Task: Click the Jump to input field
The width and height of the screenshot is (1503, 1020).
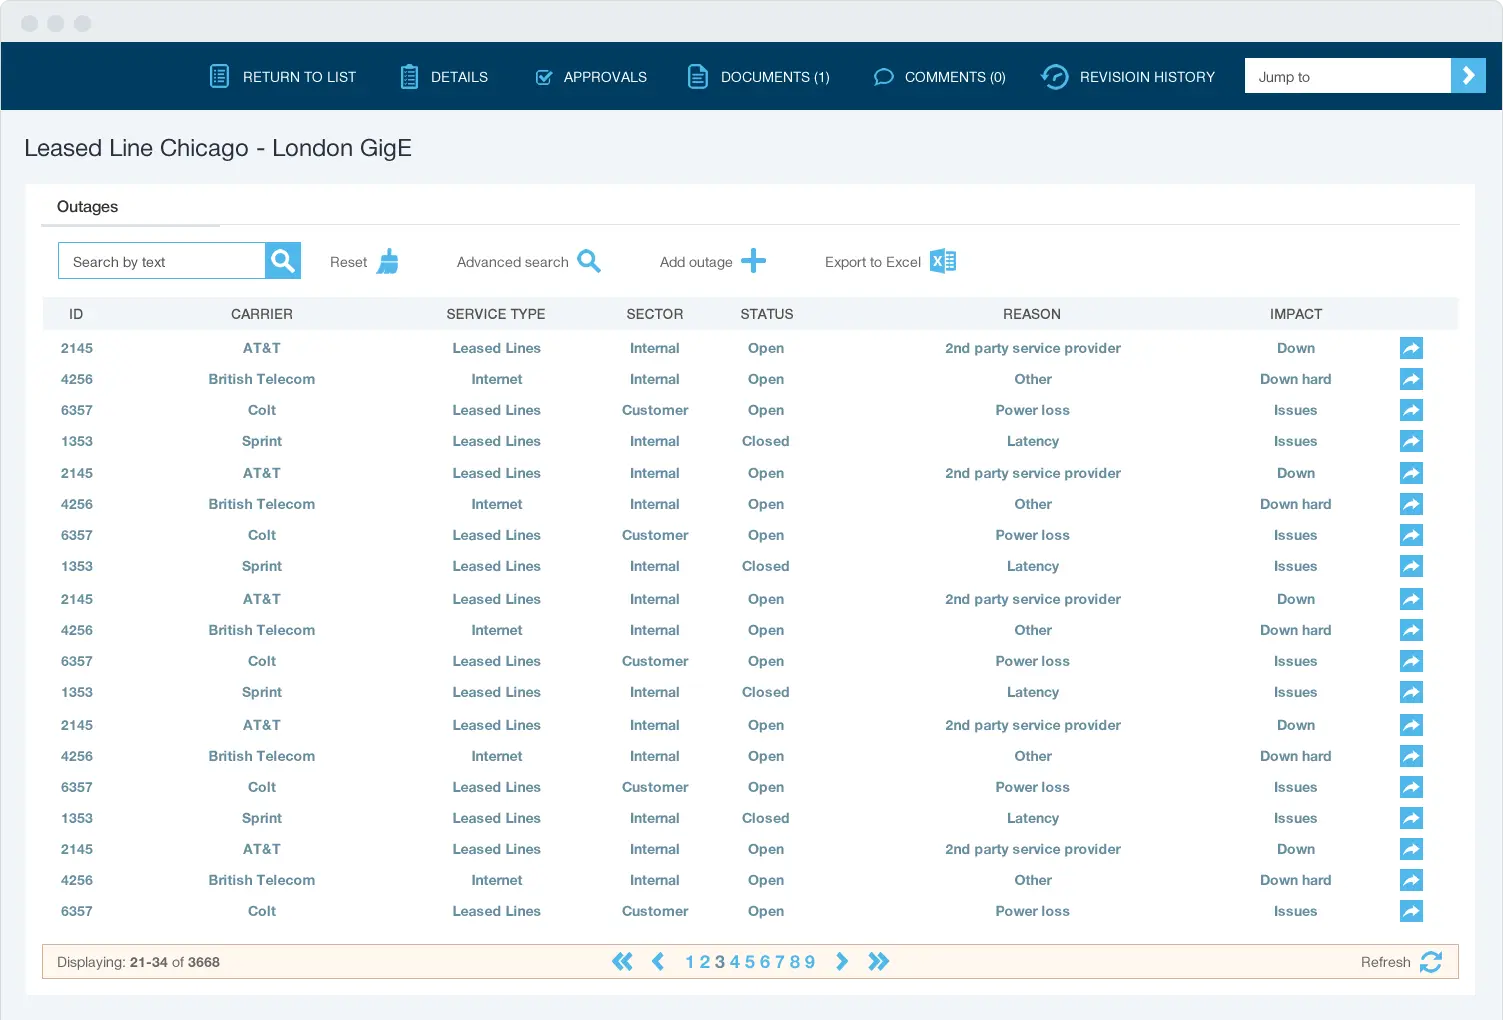Action: [x=1347, y=77]
